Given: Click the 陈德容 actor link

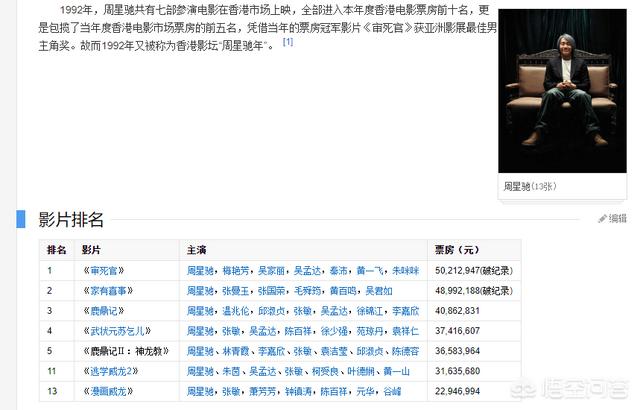Looking at the screenshot, I should coord(405,351).
